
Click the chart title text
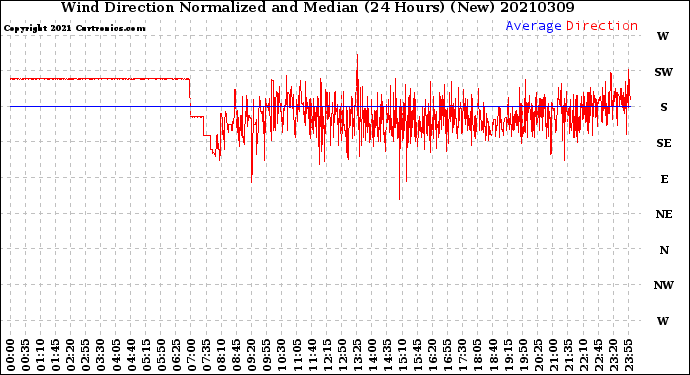click(317, 8)
